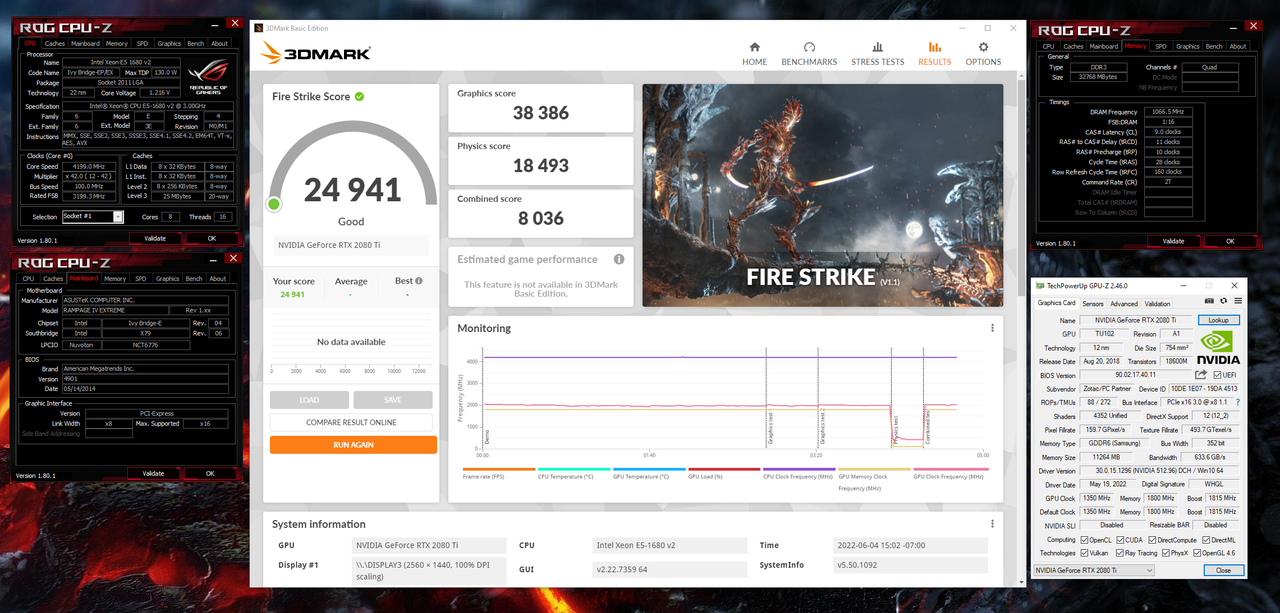
Task: Click the Graphics score value 38 386
Action: (x=541, y=113)
